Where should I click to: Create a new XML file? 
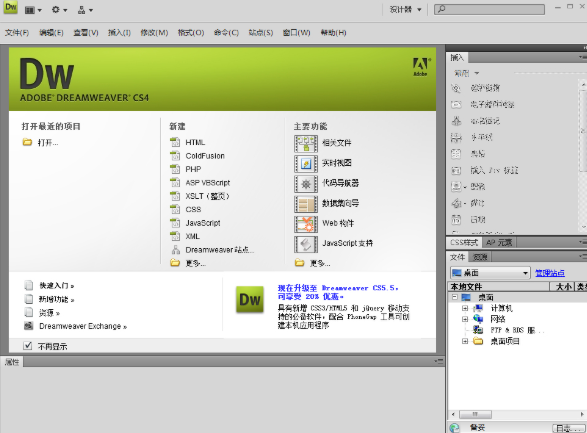185,237
